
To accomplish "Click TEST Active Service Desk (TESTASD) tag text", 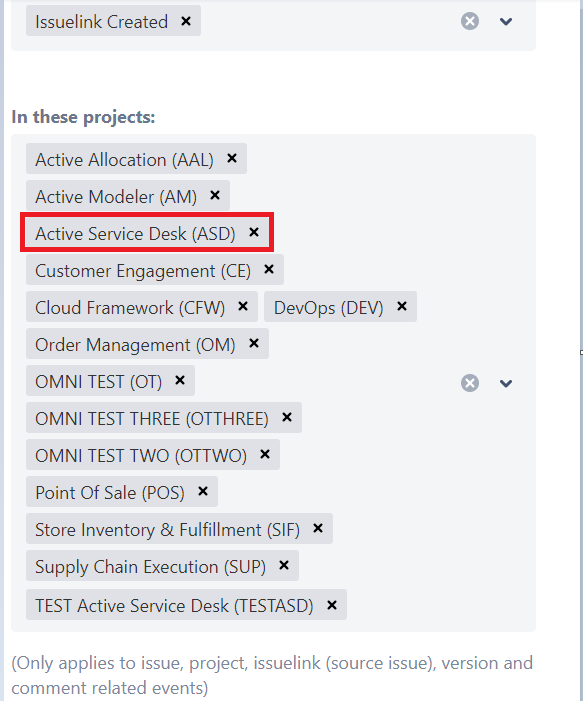I will (174, 606).
